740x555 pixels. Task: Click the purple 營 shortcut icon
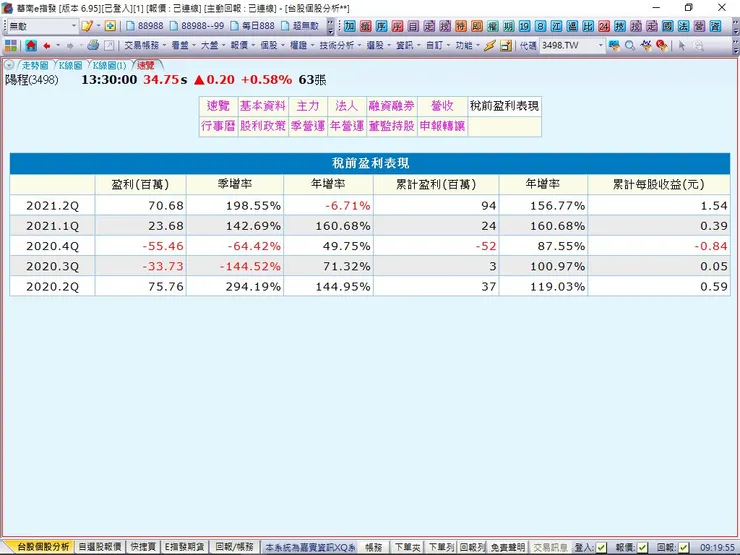[x=699, y=26]
